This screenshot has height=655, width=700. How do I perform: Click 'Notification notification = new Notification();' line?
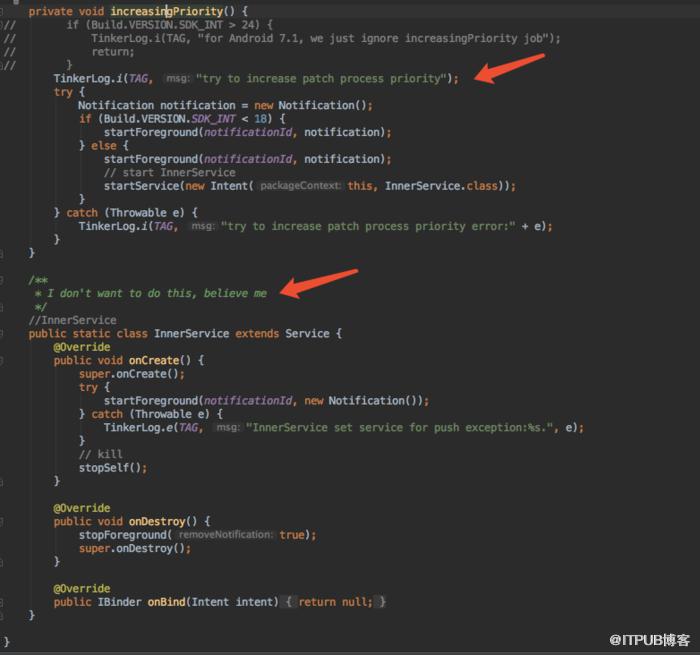[225, 105]
